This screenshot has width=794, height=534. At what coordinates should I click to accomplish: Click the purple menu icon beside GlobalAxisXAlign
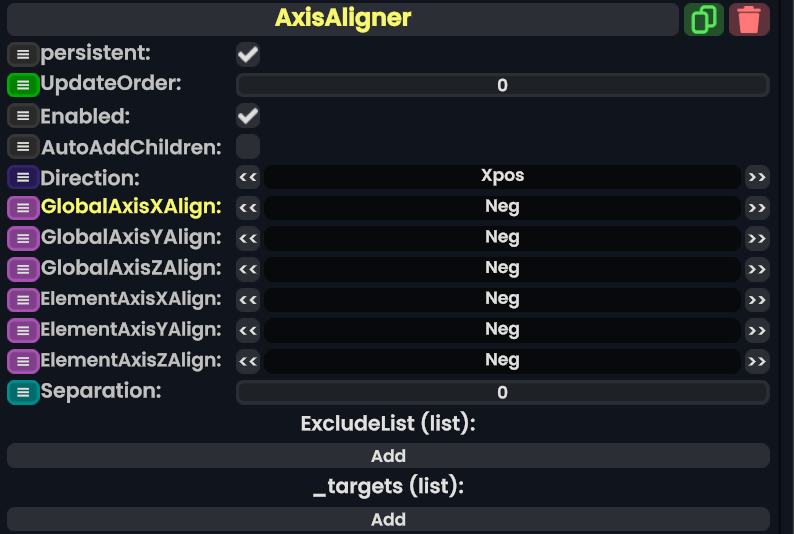coord(22,208)
